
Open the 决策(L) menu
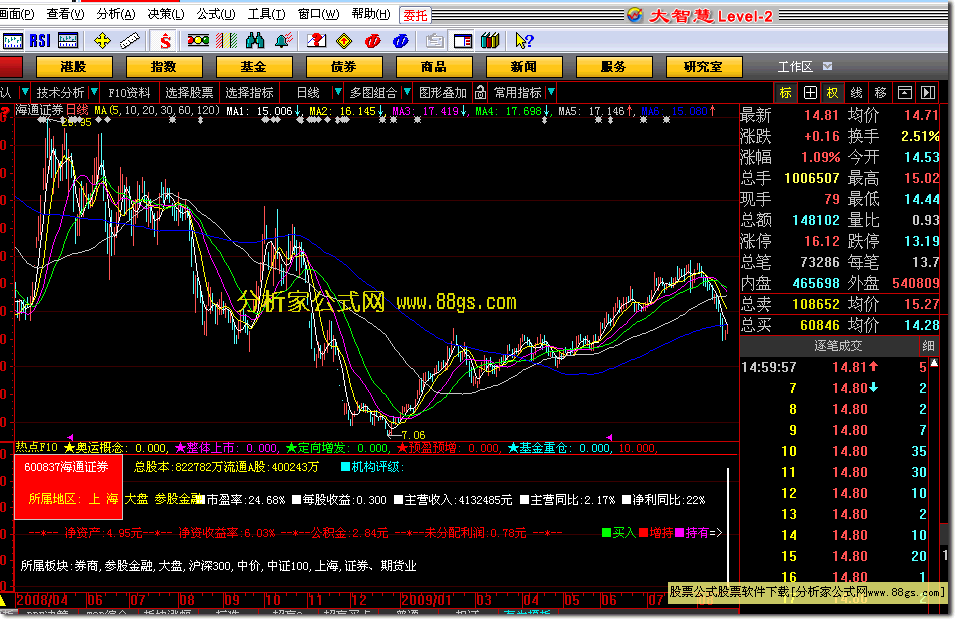(x=166, y=14)
